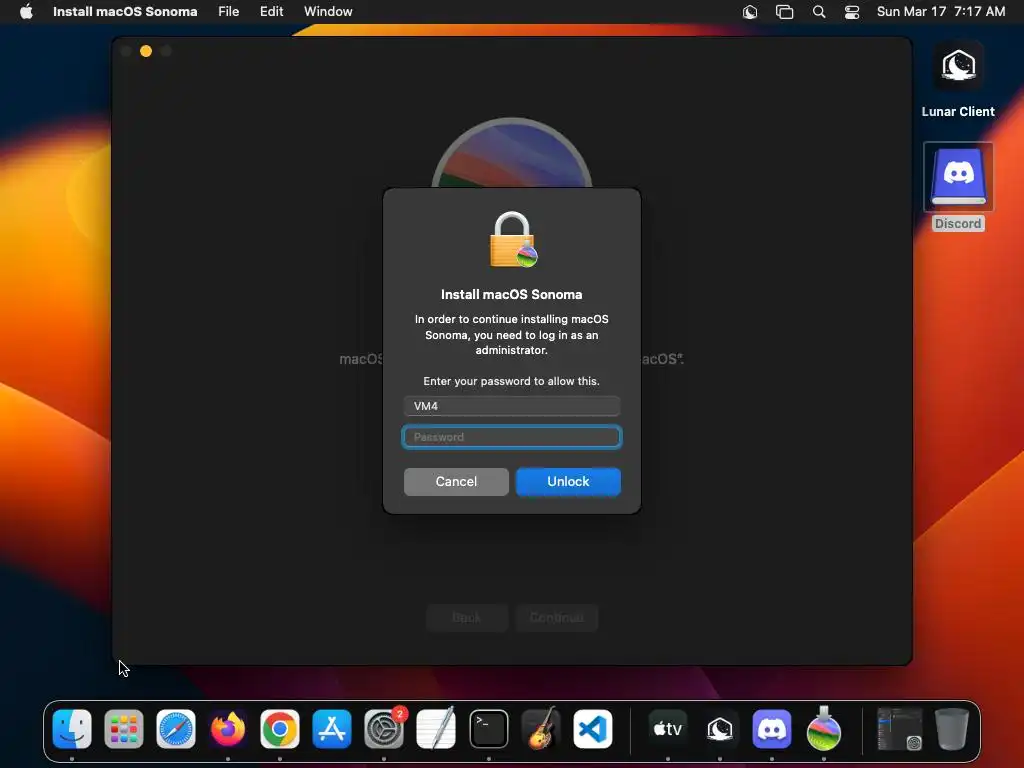
Task: Click the 'Install macOS Sonoma' dialog heading
Action: coord(512,295)
